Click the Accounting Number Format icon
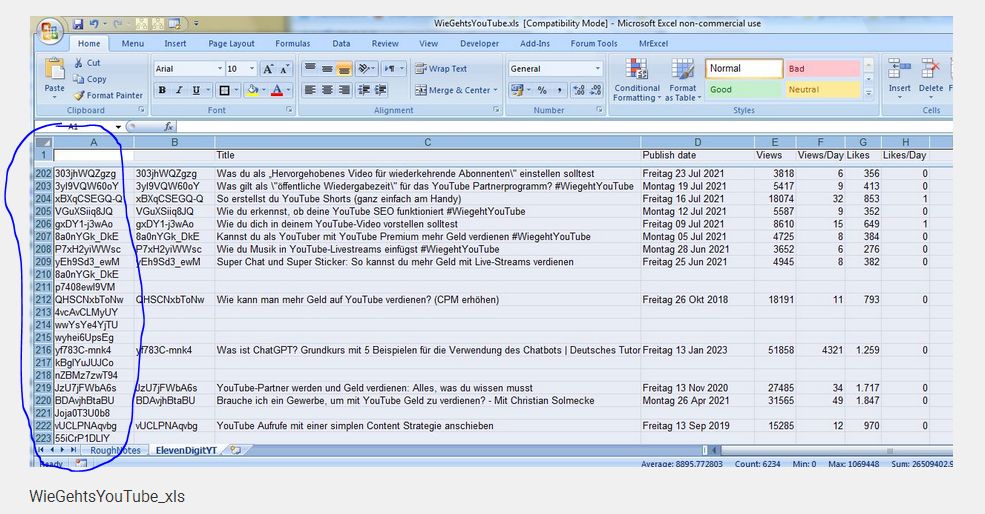Viewport: 985px width, 514px height. pos(516,90)
